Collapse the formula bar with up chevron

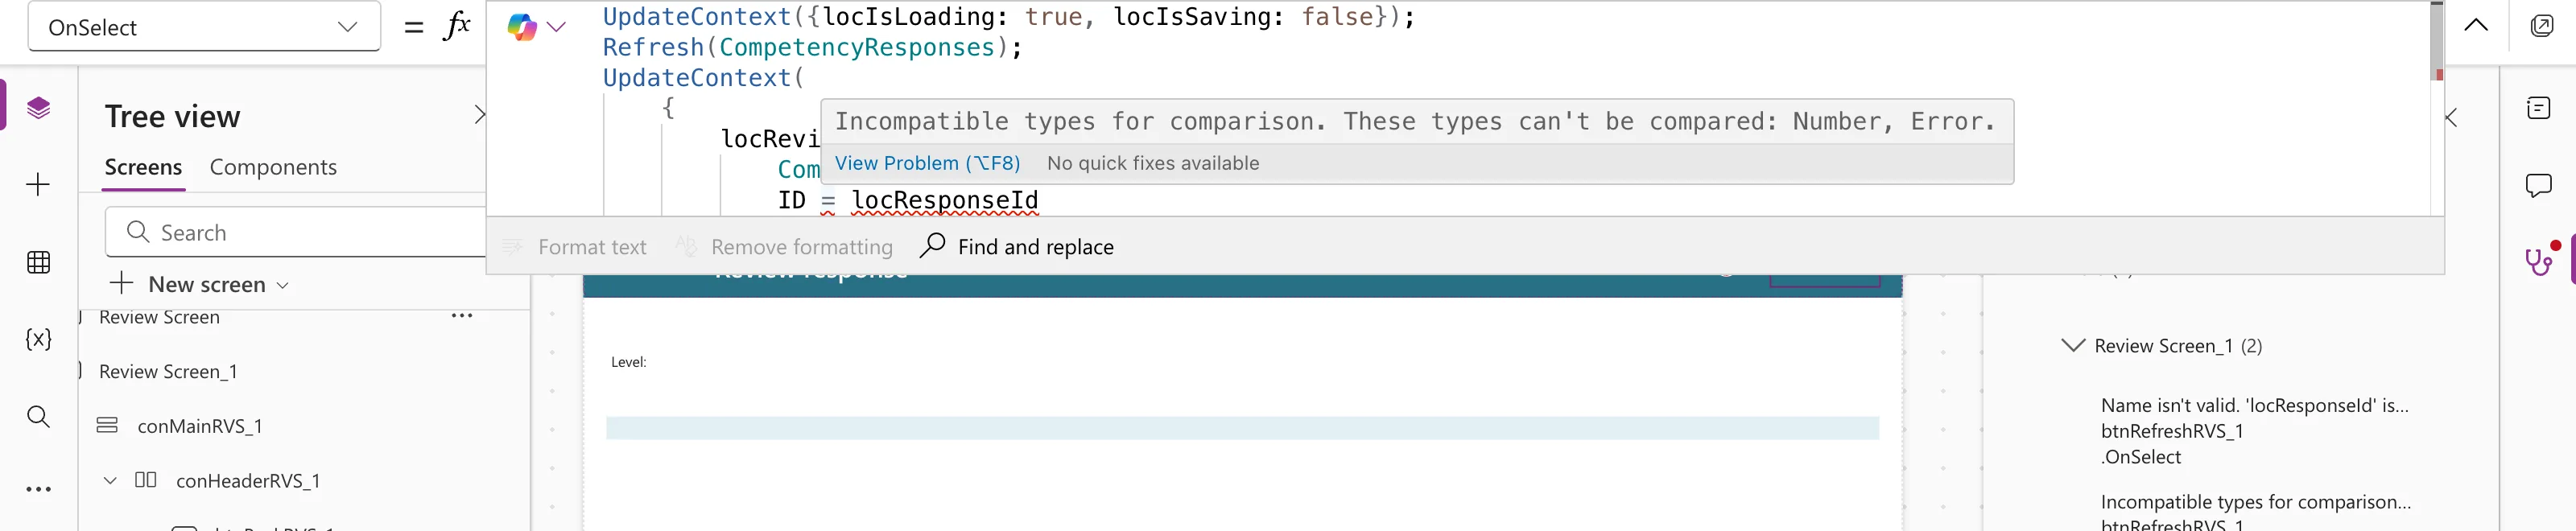[2476, 25]
